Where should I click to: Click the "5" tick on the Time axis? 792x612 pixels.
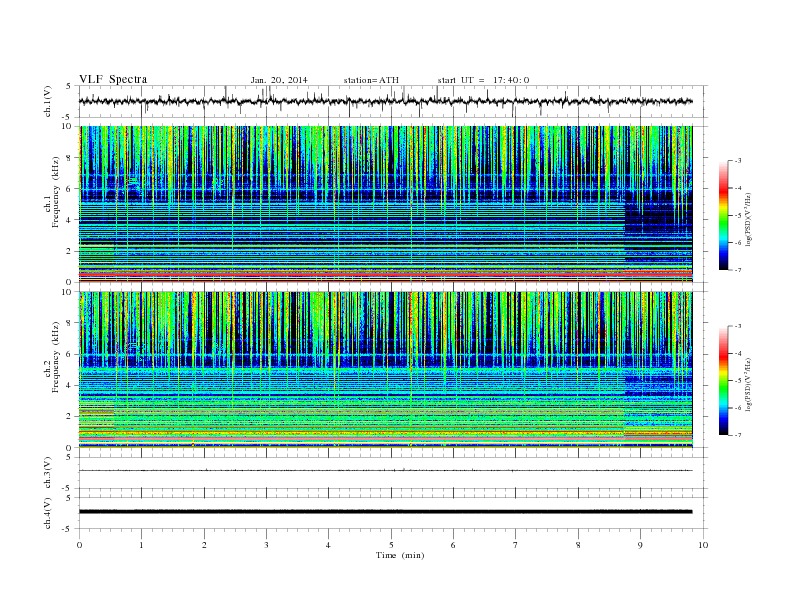tap(391, 545)
